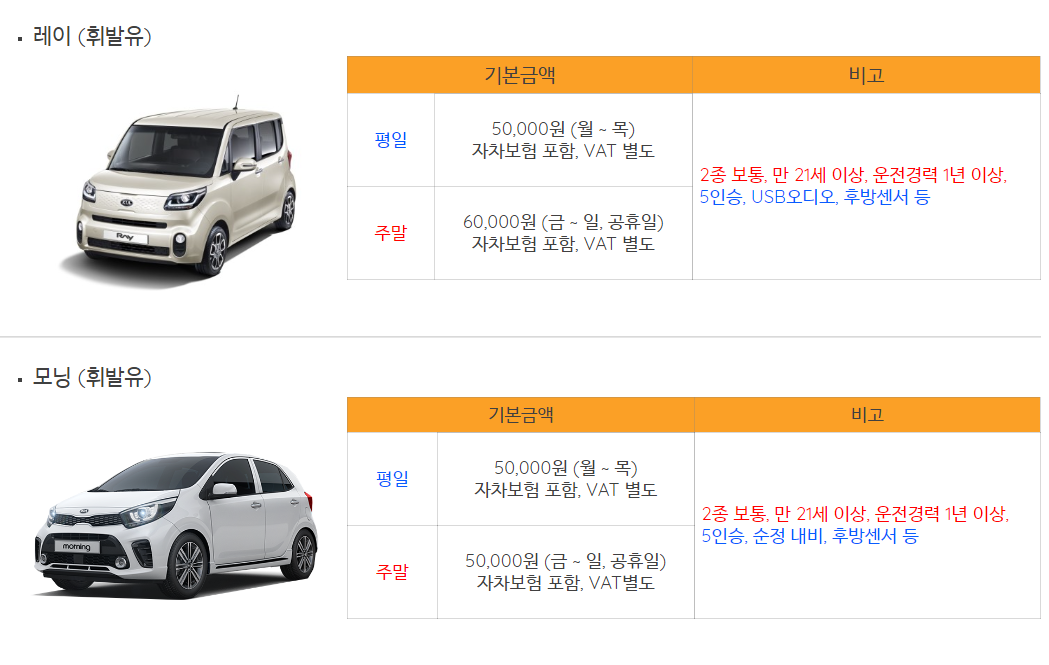The height and width of the screenshot is (665, 1049).
Task: Click the Ray's red license requirement text
Action: tap(853, 175)
